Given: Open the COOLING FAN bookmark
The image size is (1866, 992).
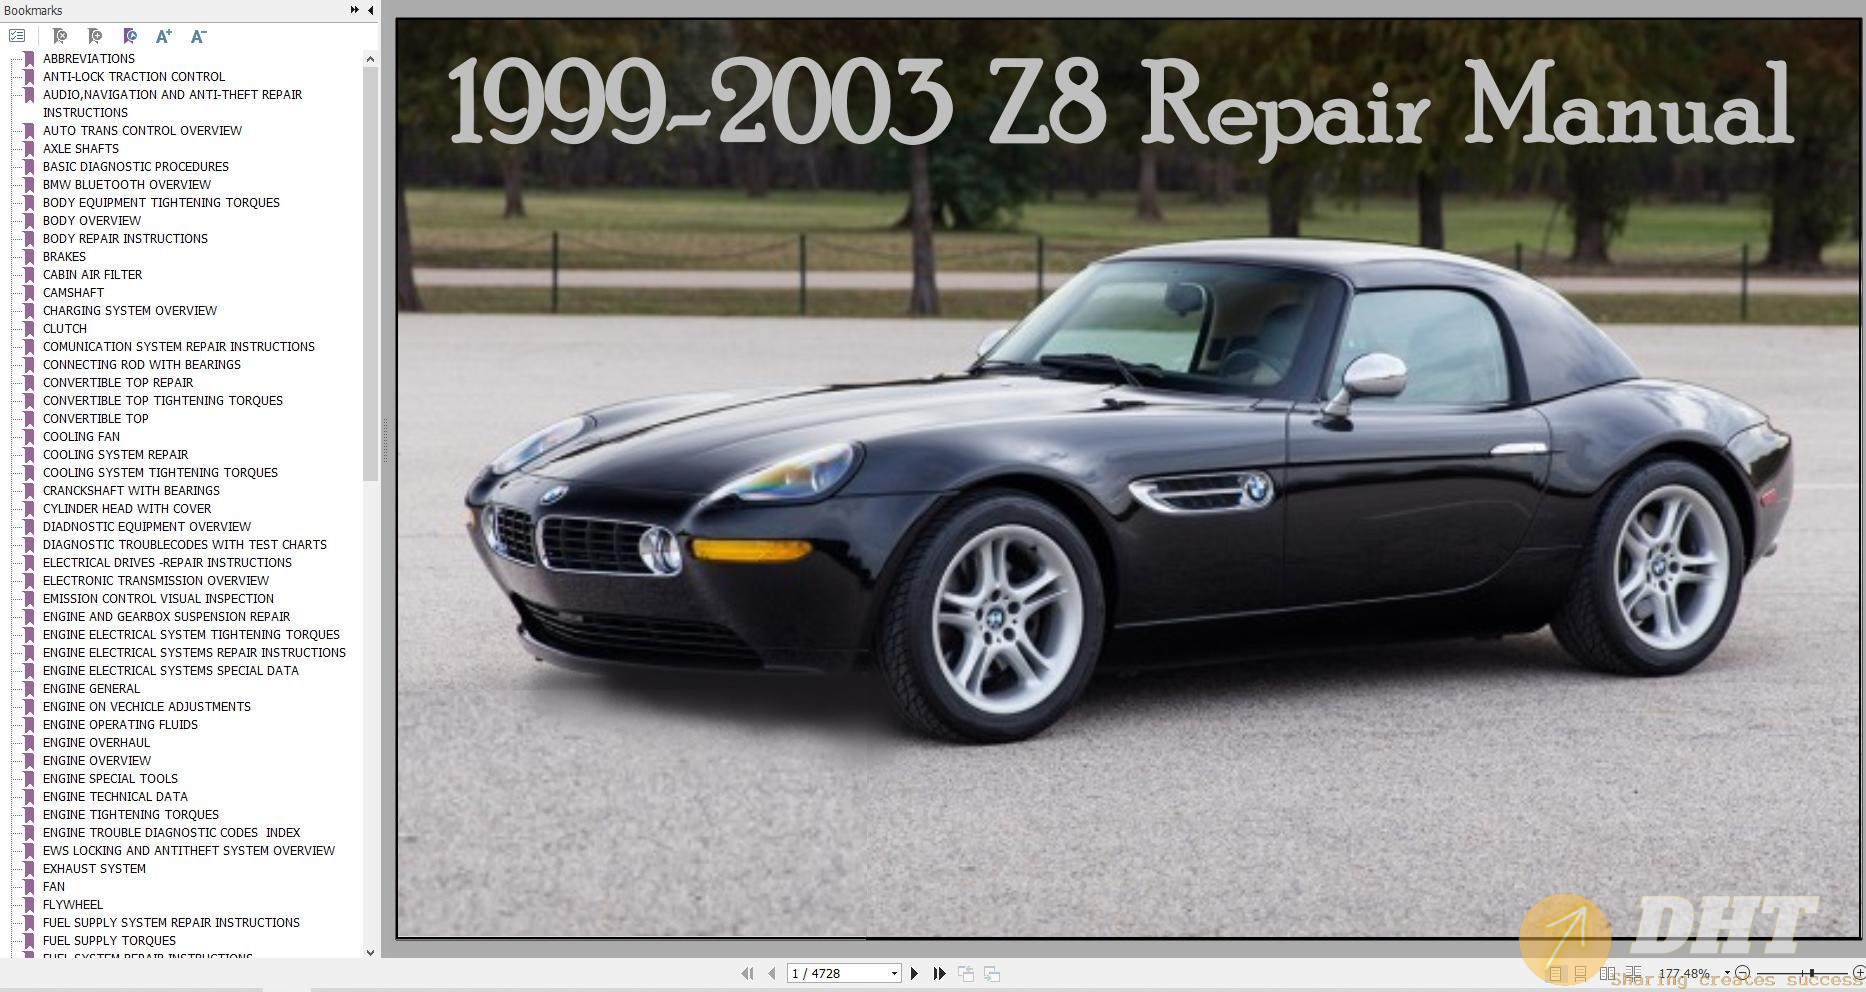Looking at the screenshot, I should (x=81, y=436).
